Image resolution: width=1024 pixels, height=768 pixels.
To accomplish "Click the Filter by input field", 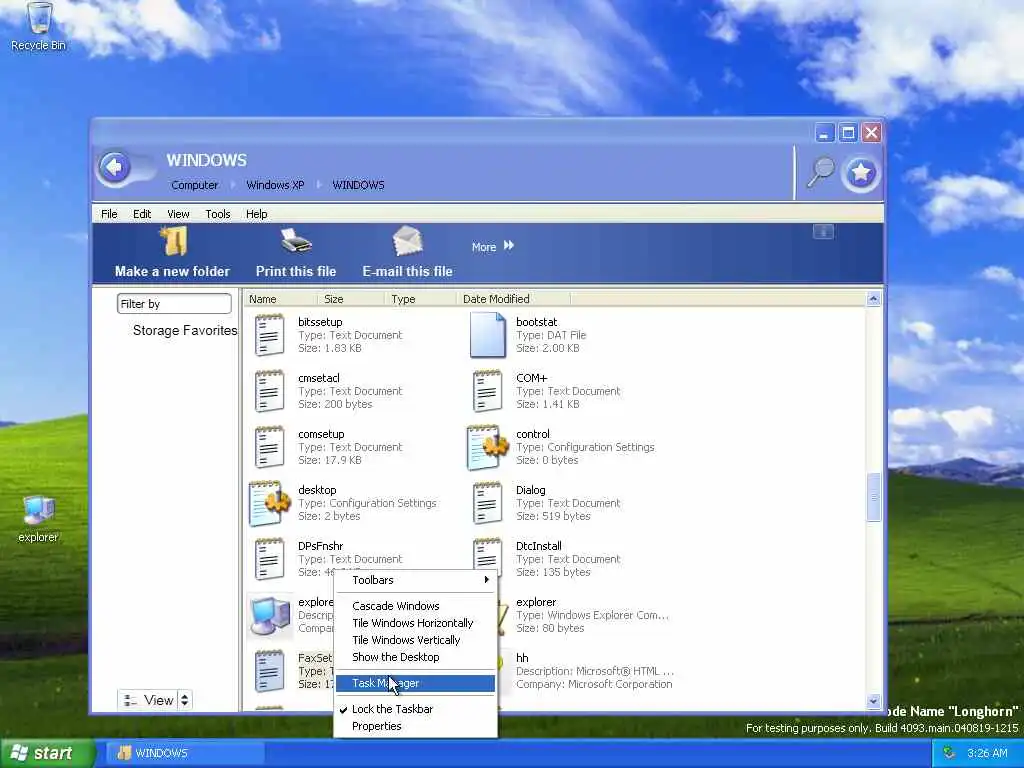I will 174,304.
